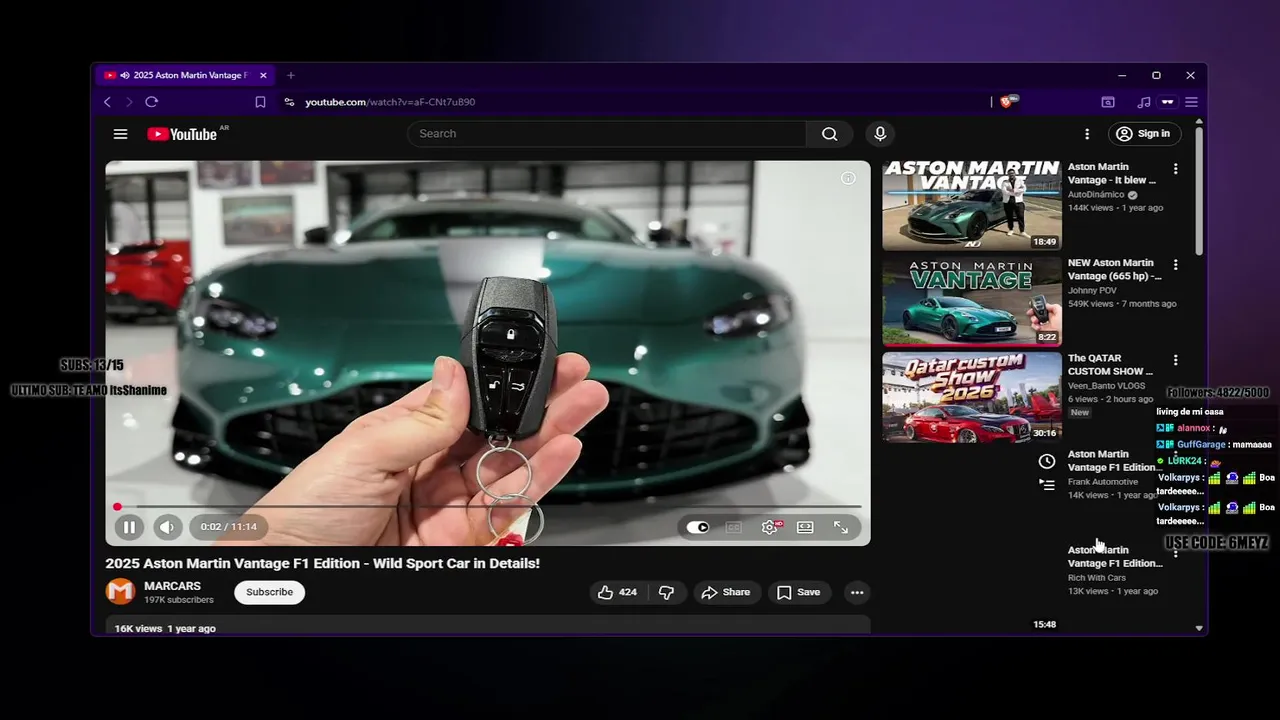
Task: Open the Johnny POV Vantage 665 hp thumbnail
Action: point(972,301)
